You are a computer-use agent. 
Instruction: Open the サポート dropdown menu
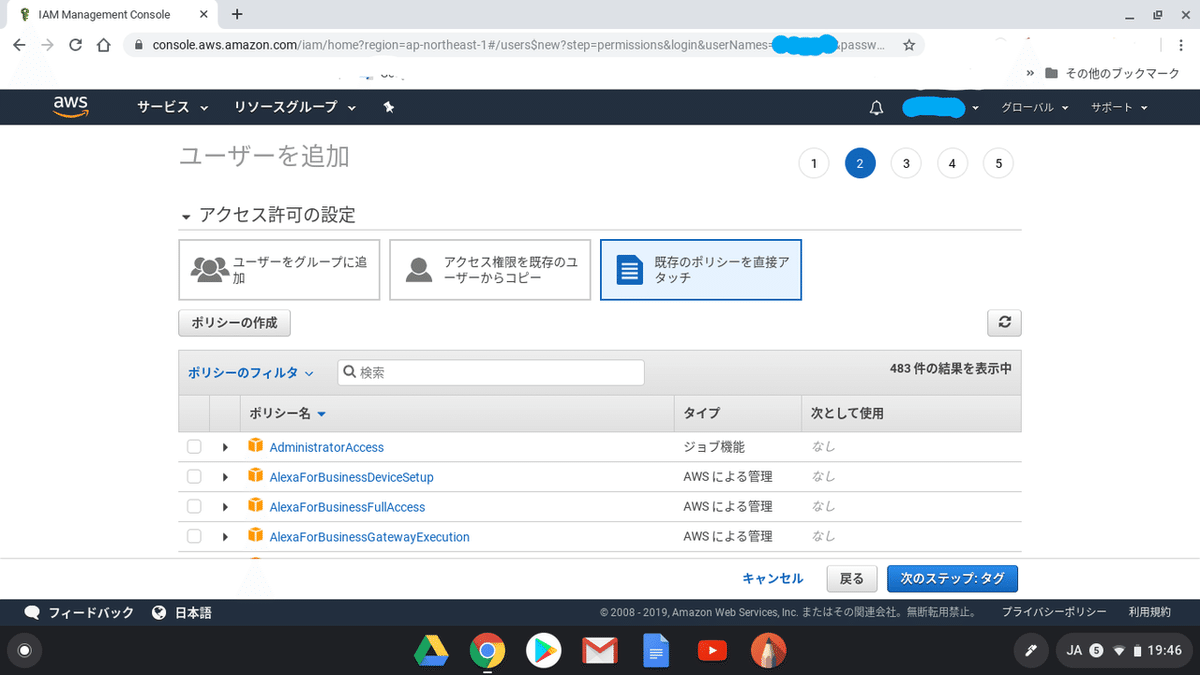pos(1119,108)
